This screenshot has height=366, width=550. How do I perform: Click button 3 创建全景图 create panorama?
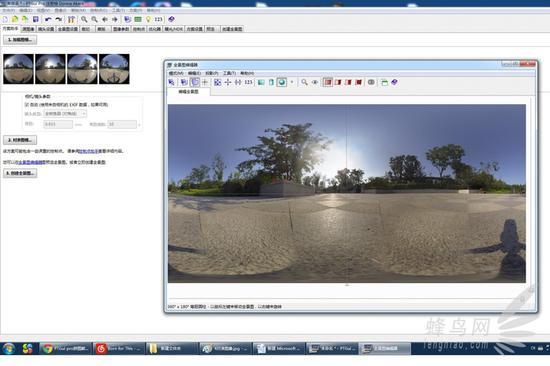[x=20, y=173]
